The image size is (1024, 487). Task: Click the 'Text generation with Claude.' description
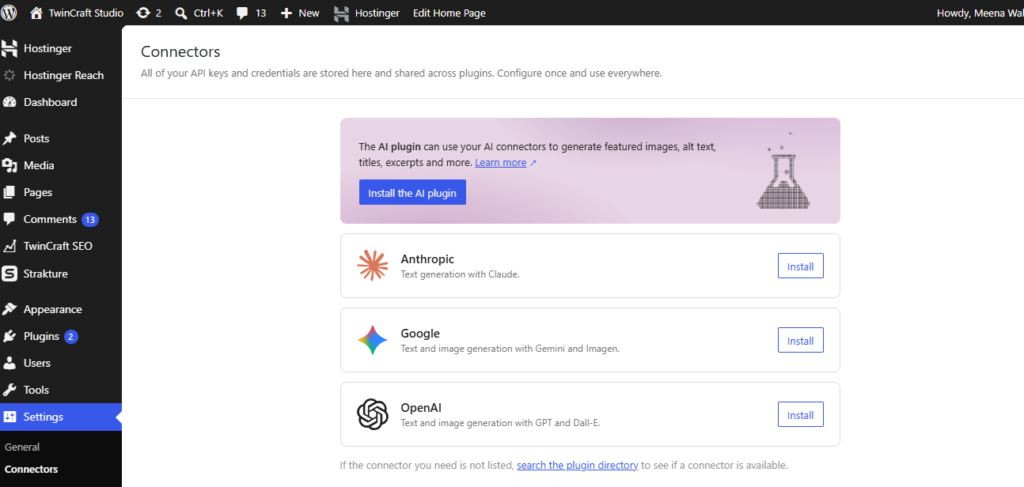[460, 274]
